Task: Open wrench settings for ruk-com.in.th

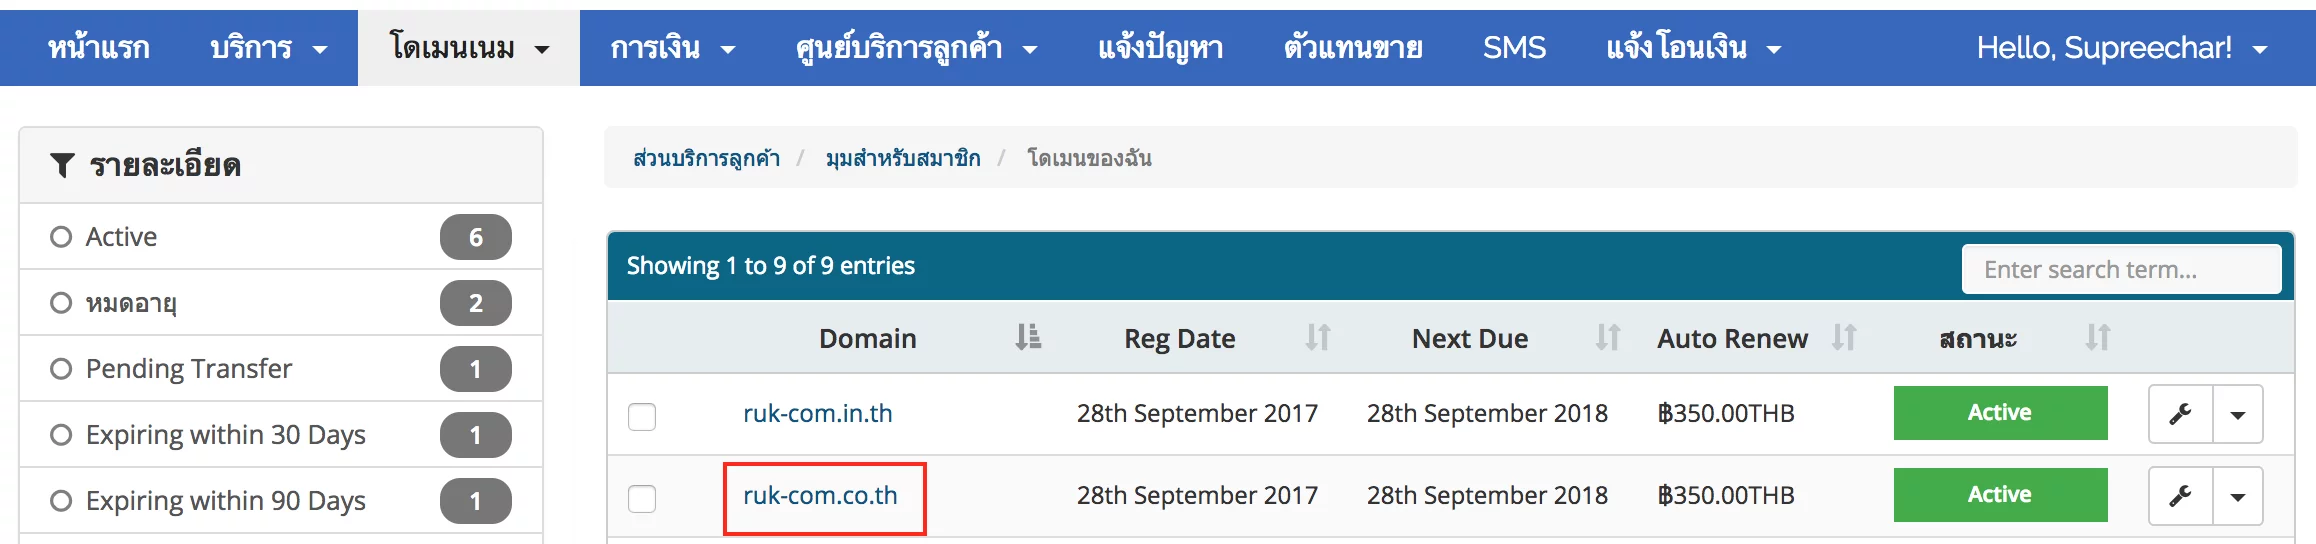Action: click(x=2181, y=413)
